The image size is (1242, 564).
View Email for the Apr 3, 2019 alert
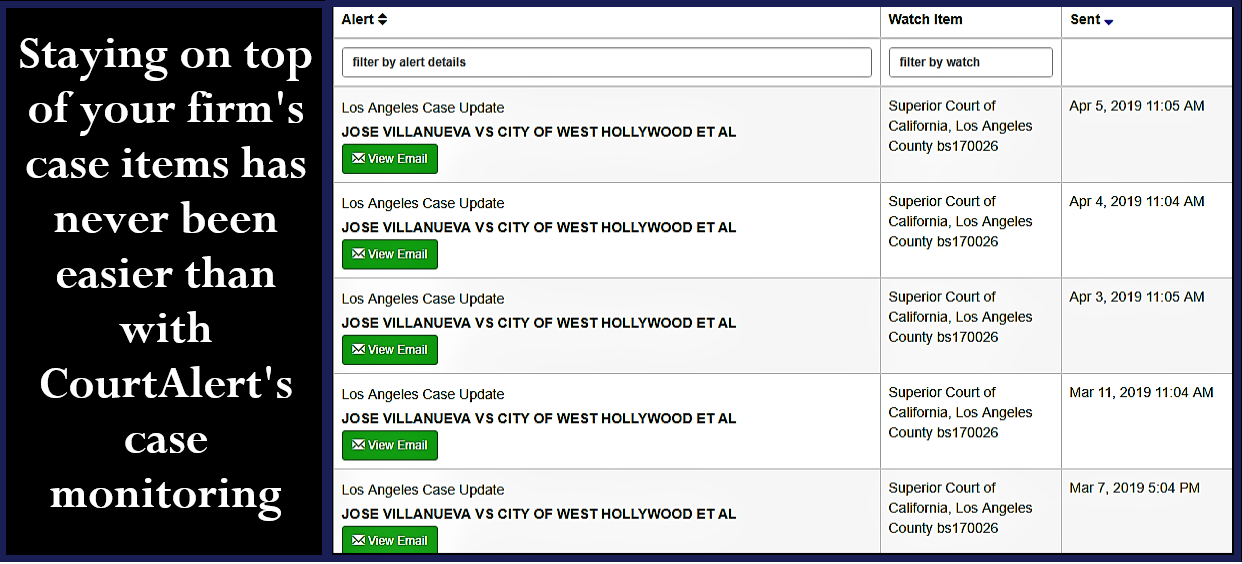tap(390, 350)
